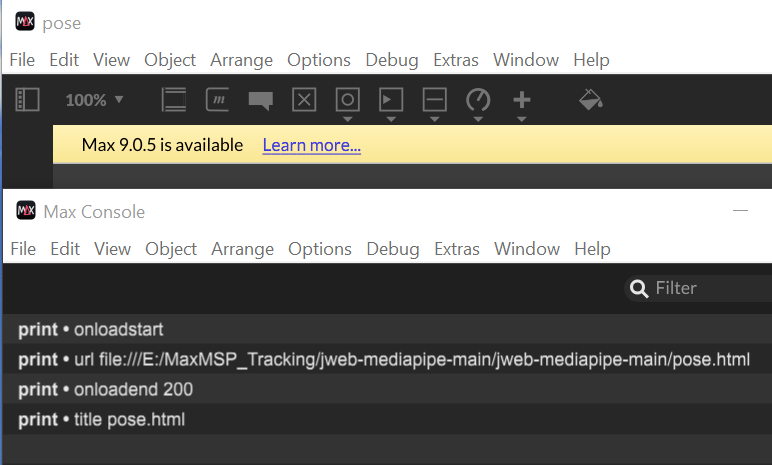Open the plus add-objects dropdown
Screen dimensions: 772x465
coord(521,119)
